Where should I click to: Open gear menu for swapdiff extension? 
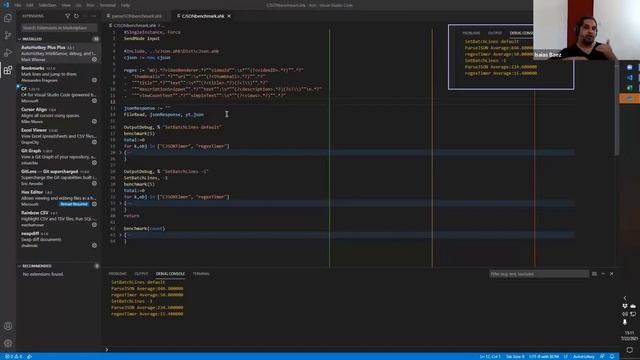[94, 245]
